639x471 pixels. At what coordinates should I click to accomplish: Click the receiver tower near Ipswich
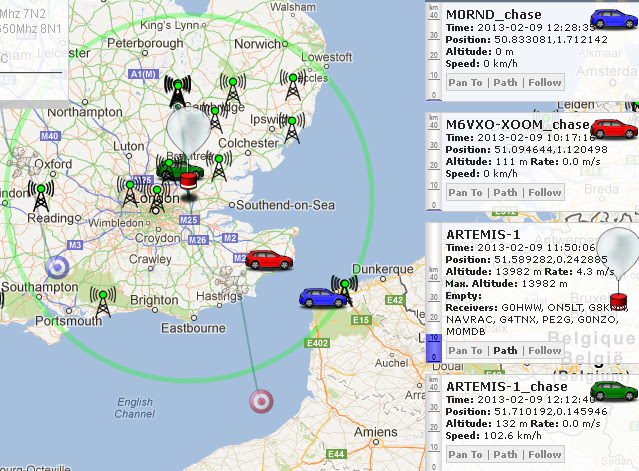(292, 128)
